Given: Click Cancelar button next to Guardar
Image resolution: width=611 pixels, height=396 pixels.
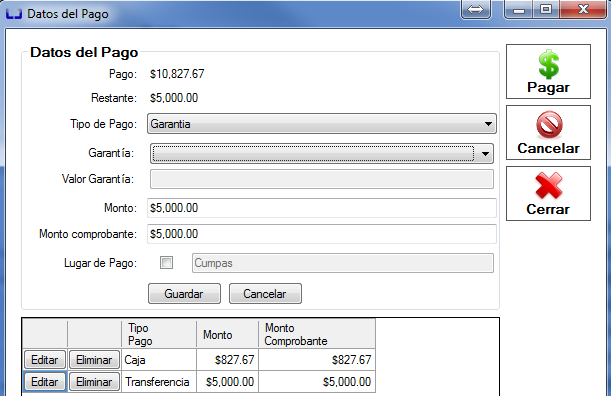Looking at the screenshot, I should 265,293.
